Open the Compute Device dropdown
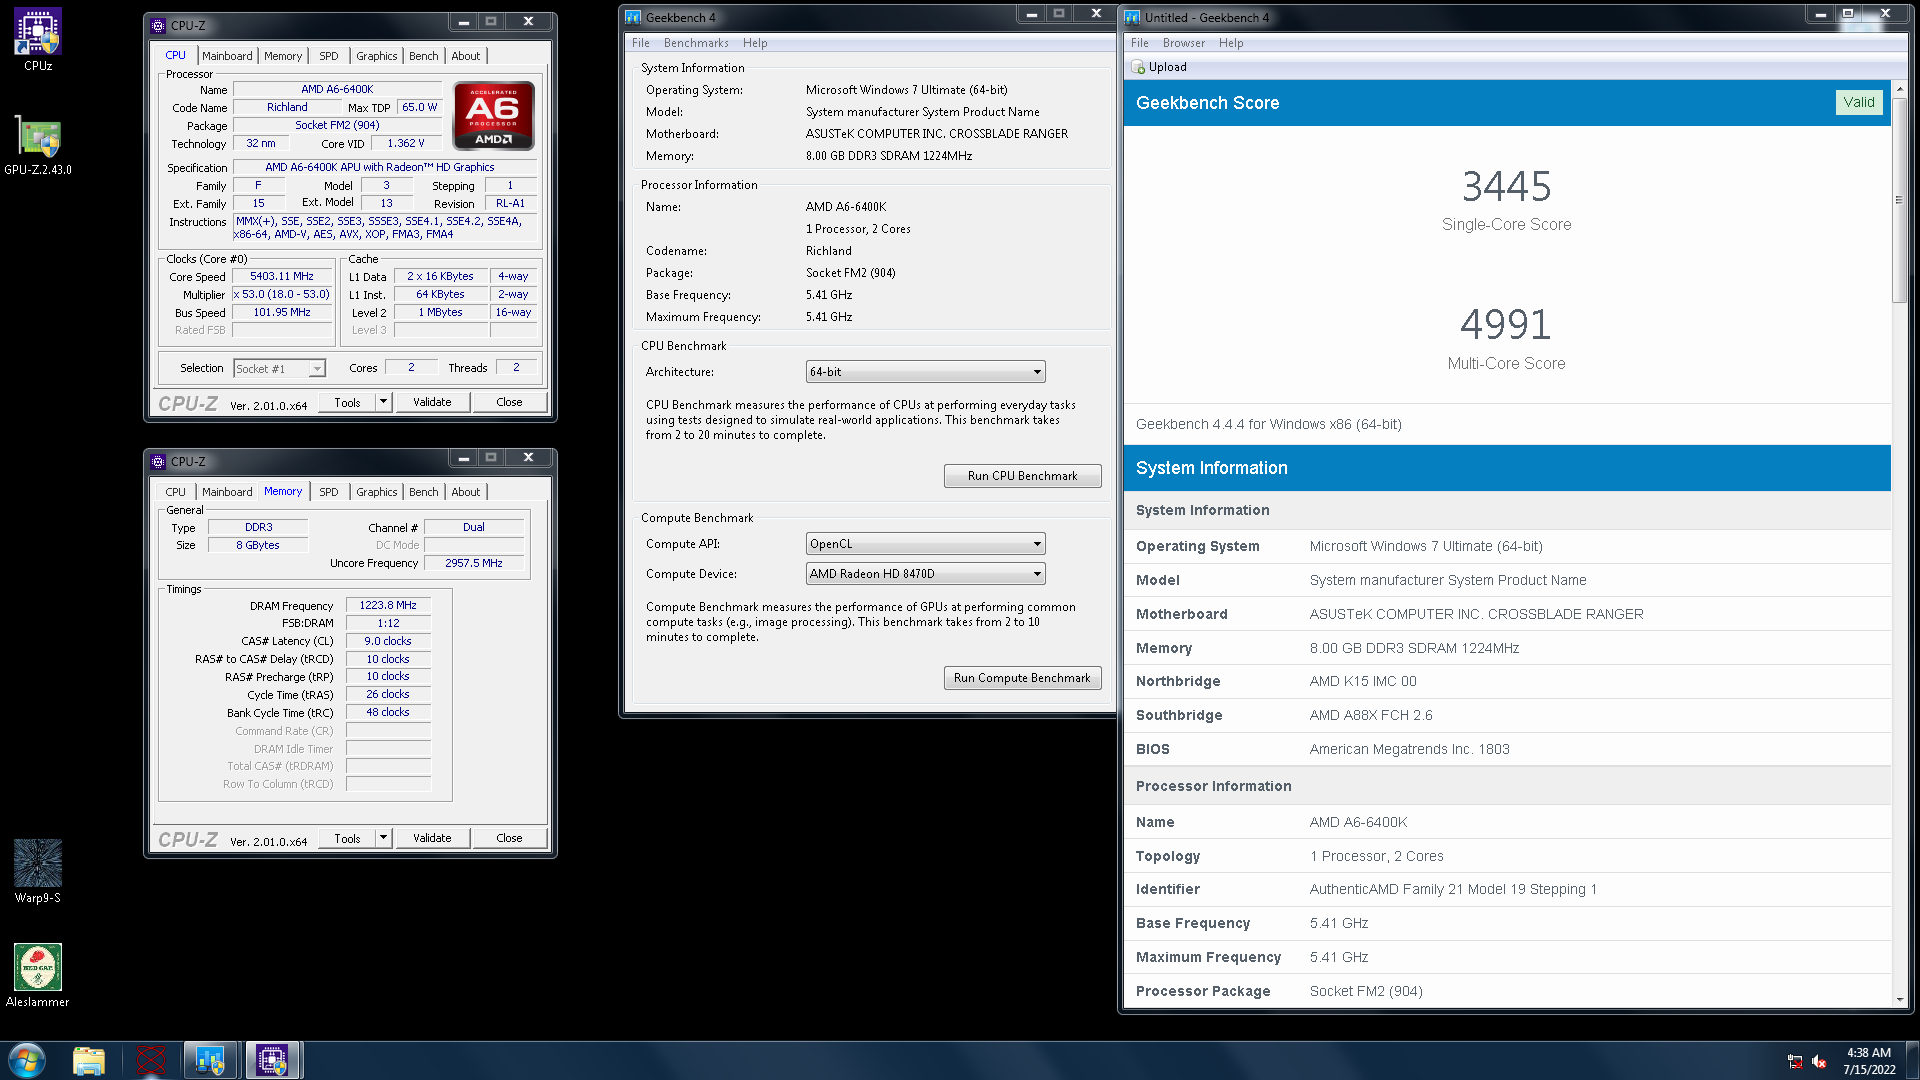 point(925,574)
